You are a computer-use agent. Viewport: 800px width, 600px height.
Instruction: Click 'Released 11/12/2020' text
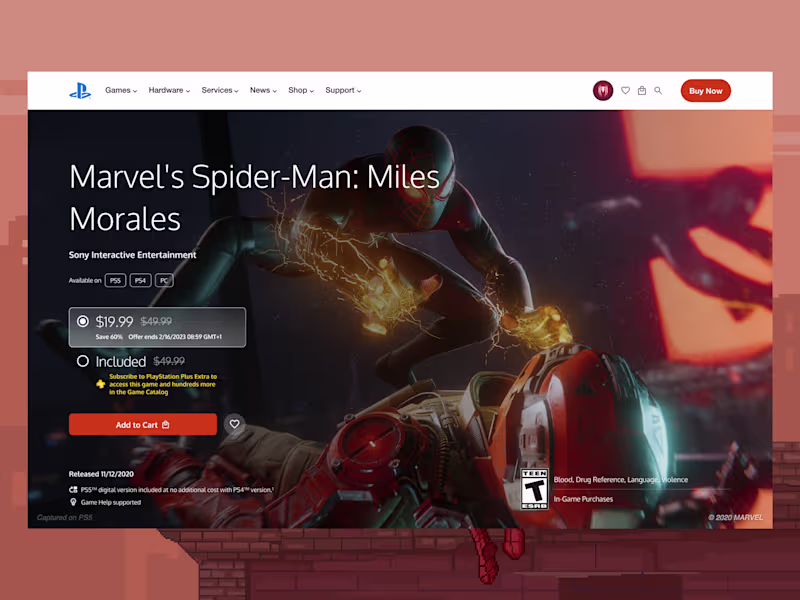(x=101, y=474)
